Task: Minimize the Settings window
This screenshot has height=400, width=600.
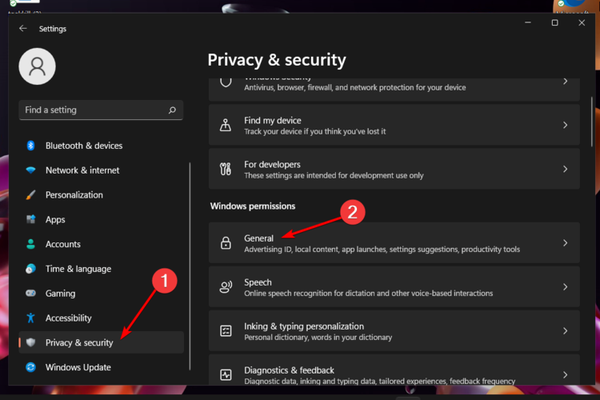Action: [x=528, y=23]
